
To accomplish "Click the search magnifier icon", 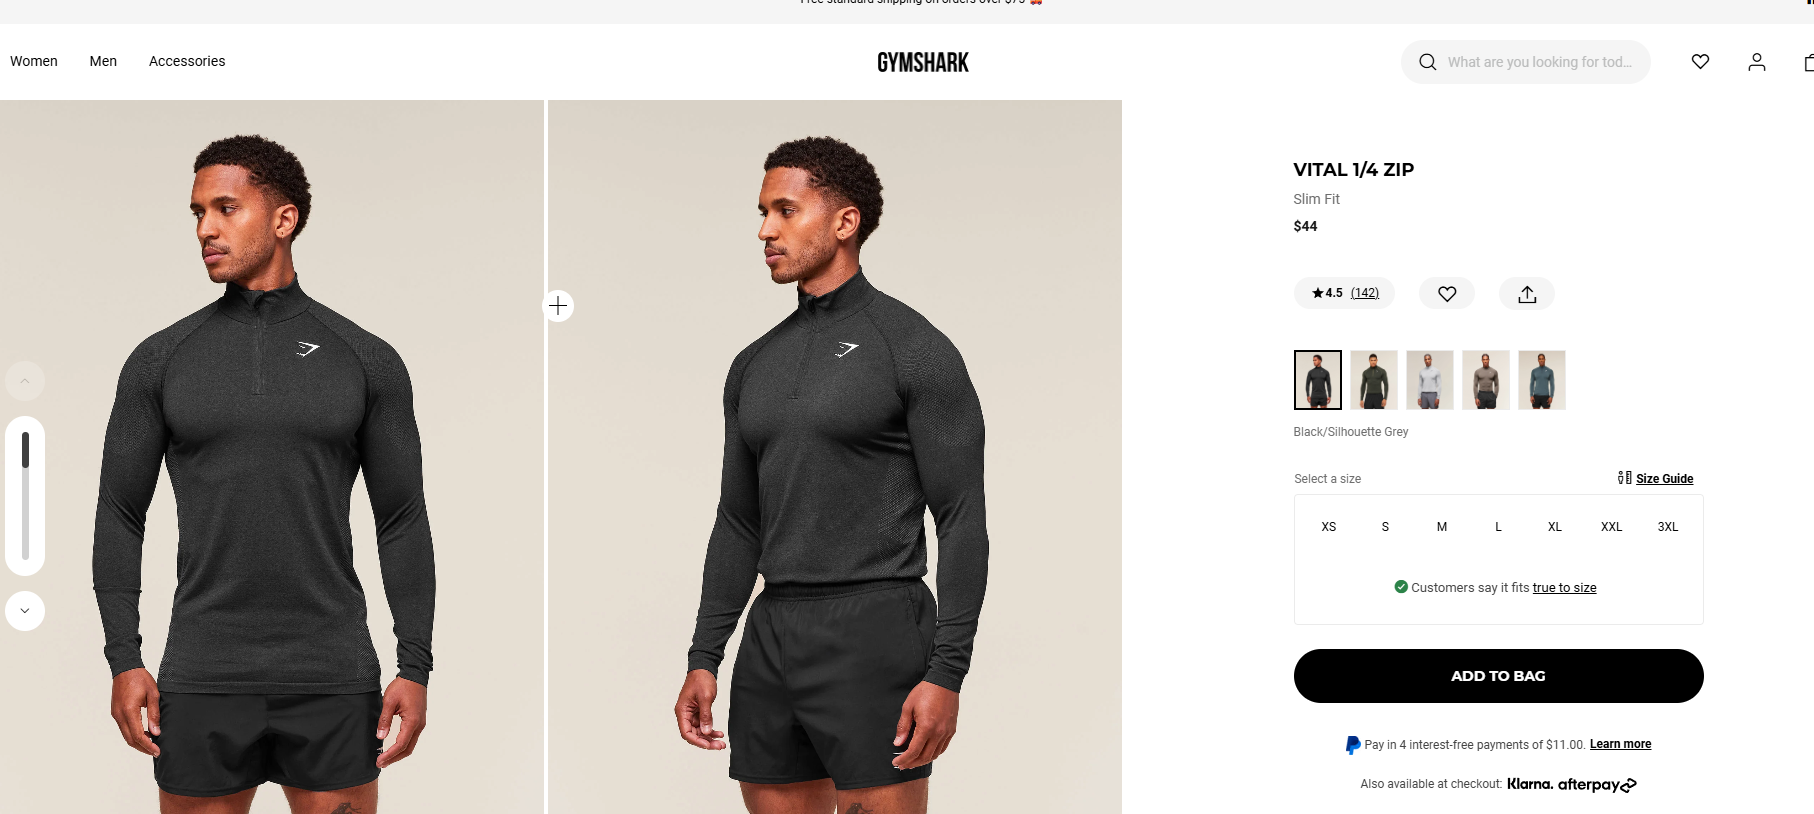I will tap(1427, 62).
